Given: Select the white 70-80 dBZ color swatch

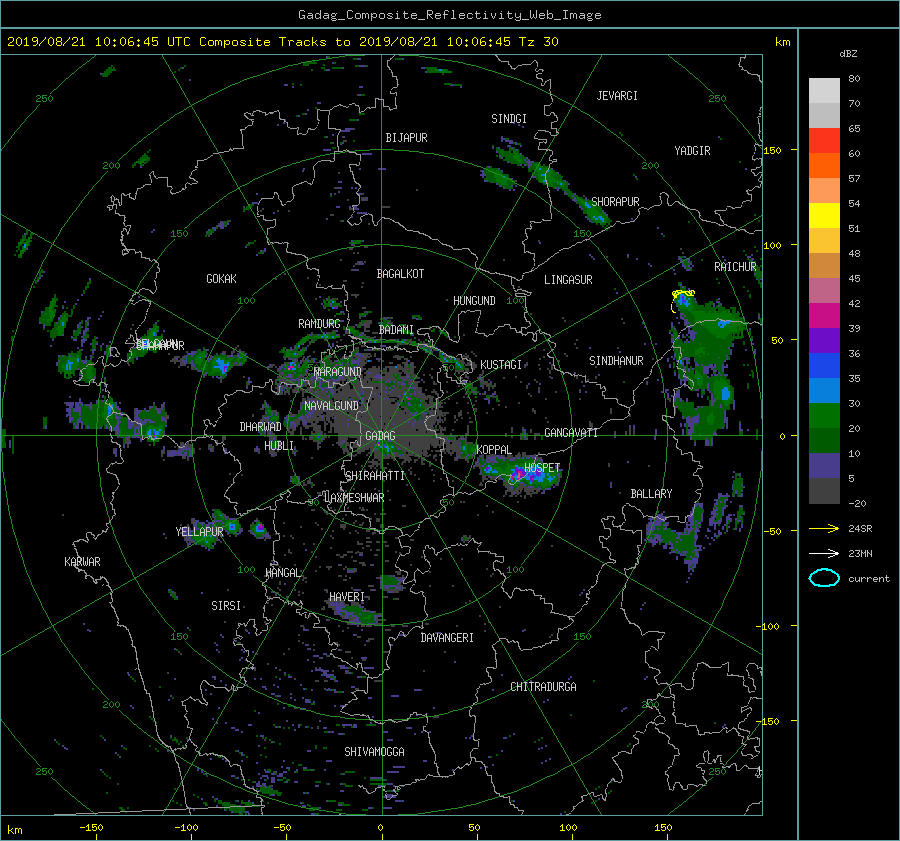Looking at the screenshot, I should coord(824,91).
